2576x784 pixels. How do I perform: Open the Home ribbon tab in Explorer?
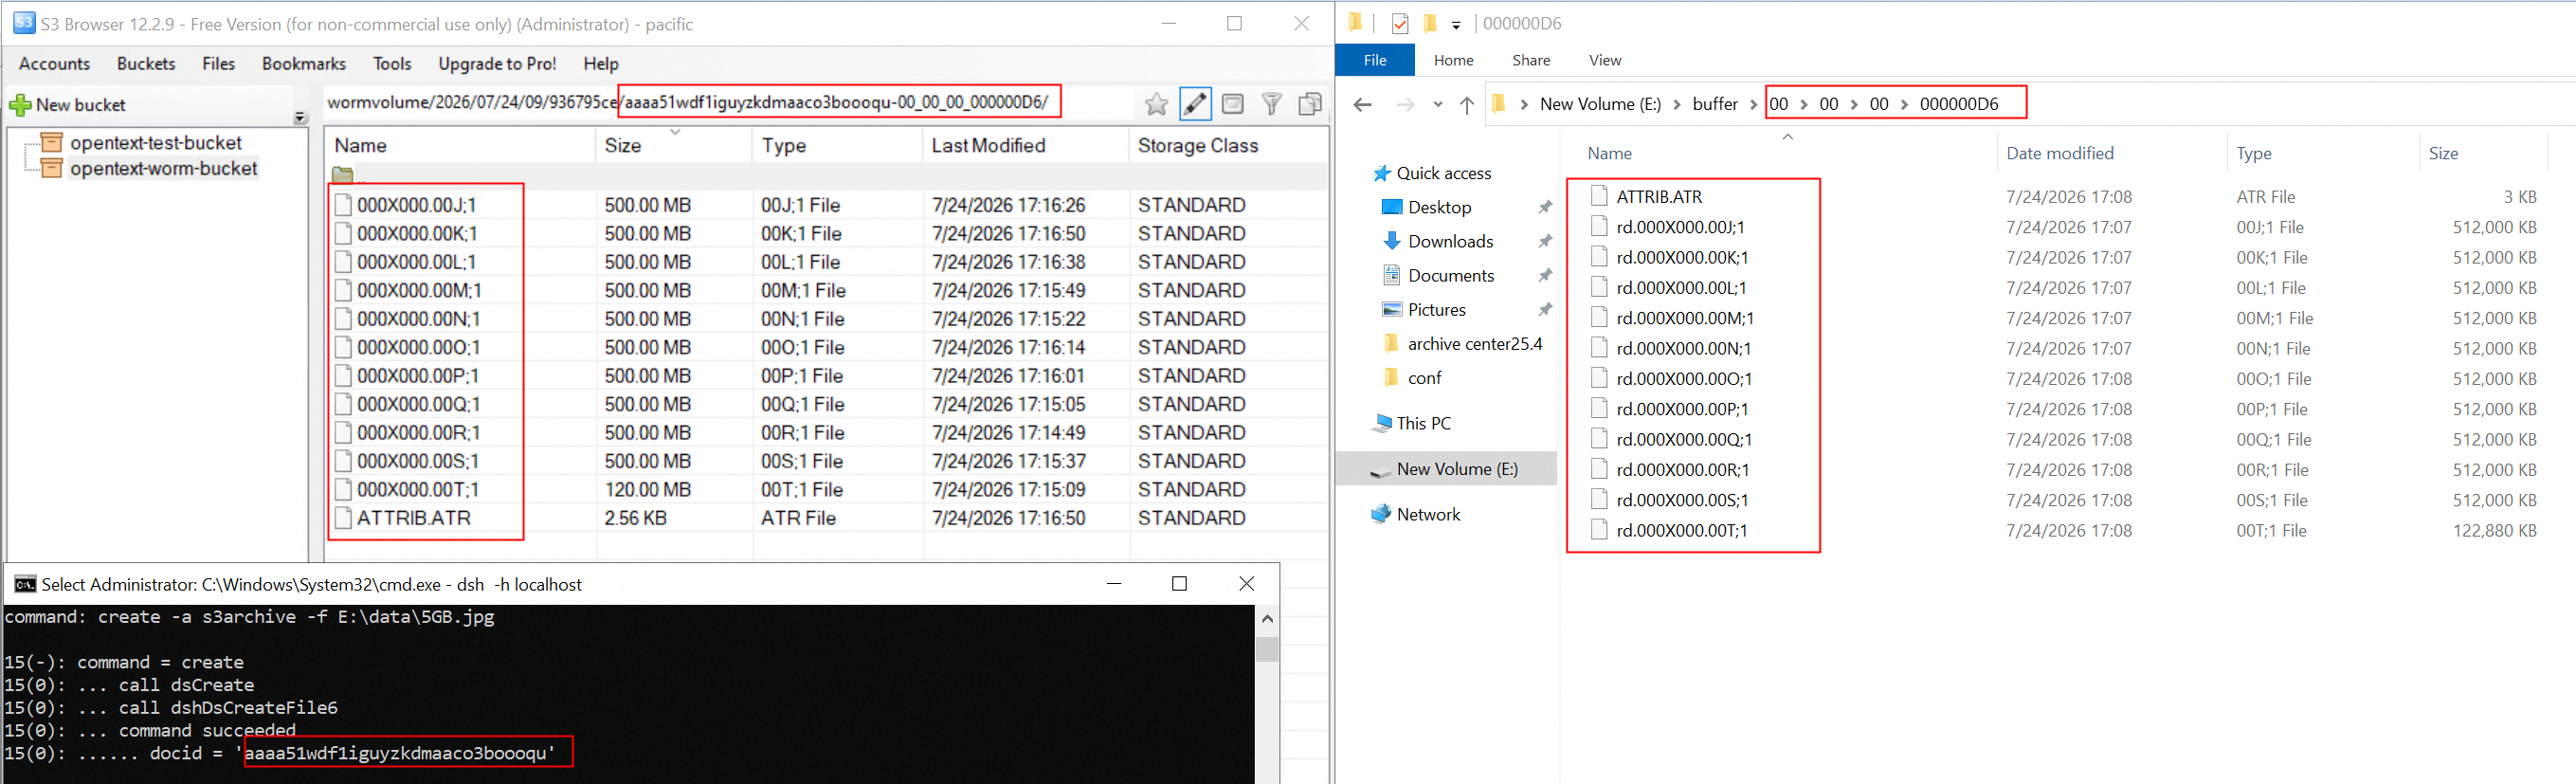[x=1453, y=60]
